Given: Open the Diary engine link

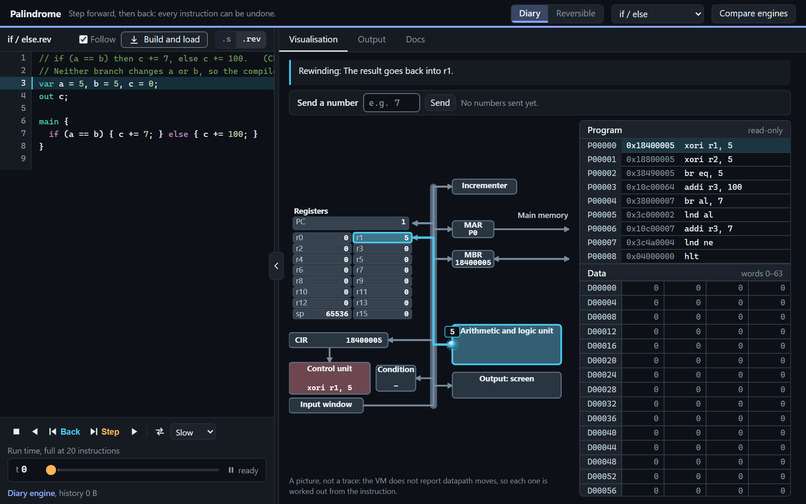Looking at the screenshot, I should pyautogui.click(x=31, y=493).
